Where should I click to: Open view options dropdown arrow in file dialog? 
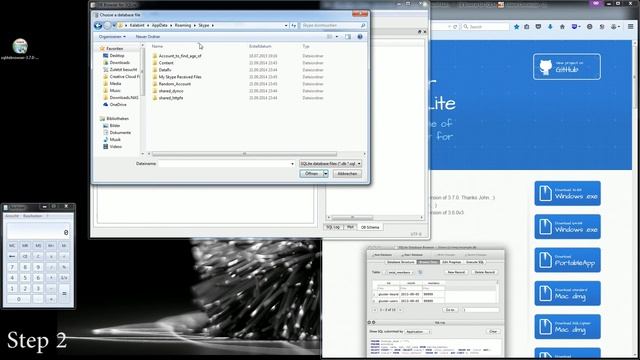[337, 37]
